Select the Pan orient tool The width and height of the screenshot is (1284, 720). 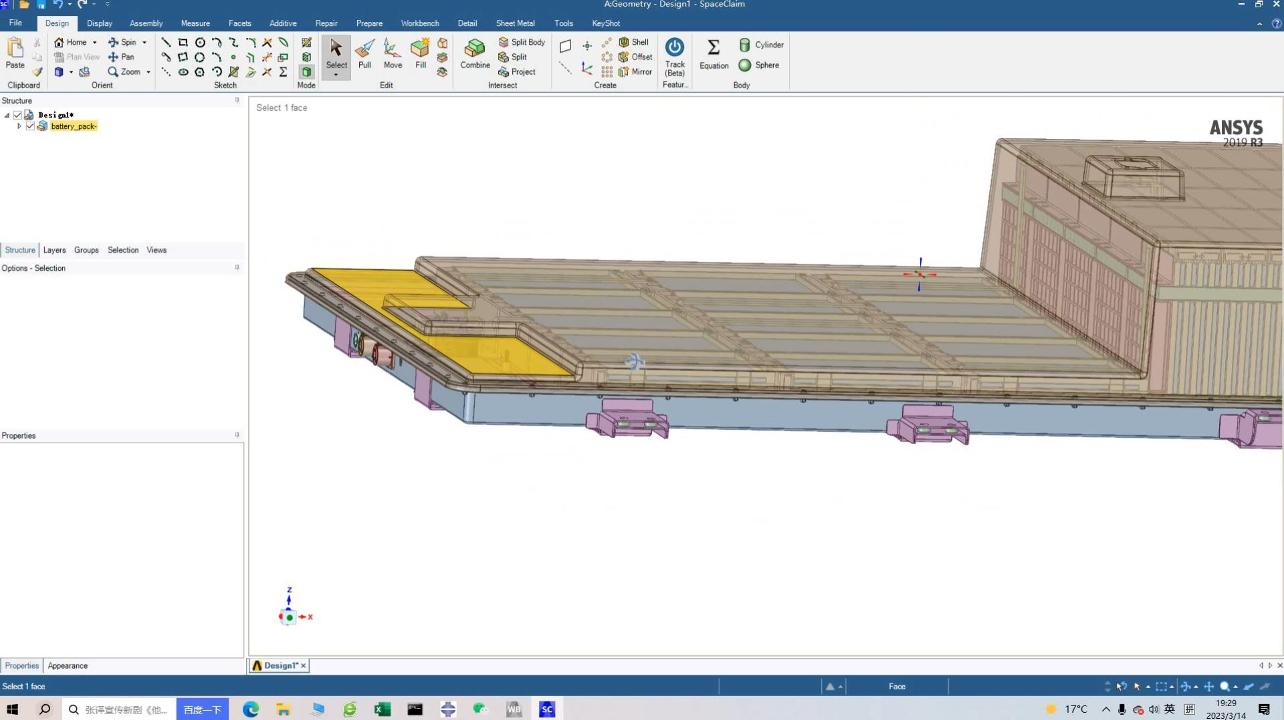tap(121, 57)
